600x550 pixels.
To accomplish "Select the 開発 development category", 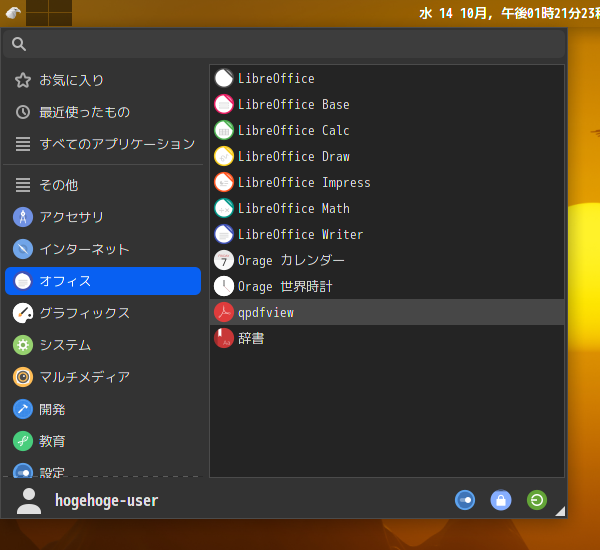I will point(103,409).
